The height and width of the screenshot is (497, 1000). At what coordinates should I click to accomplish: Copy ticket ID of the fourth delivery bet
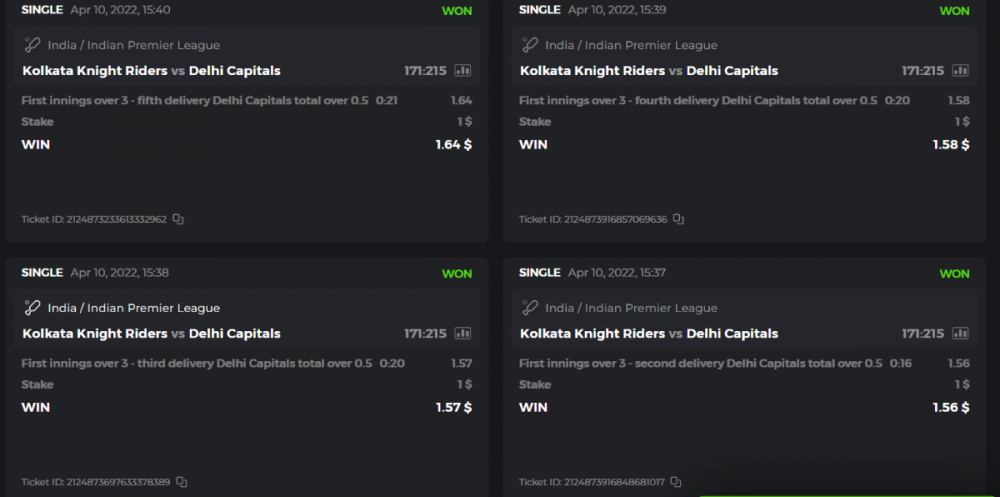pos(677,219)
